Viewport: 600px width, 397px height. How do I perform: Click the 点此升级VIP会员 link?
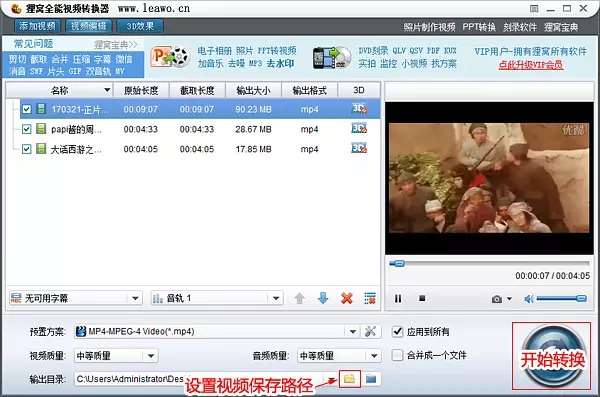click(530, 65)
